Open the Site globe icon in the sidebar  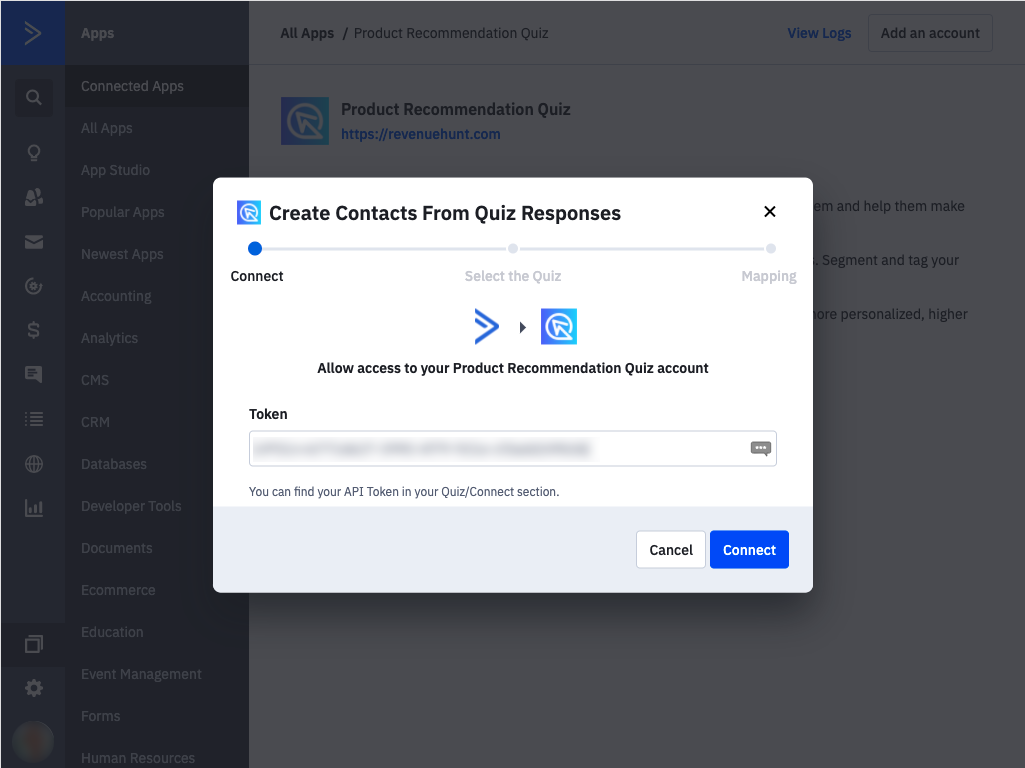point(33,463)
